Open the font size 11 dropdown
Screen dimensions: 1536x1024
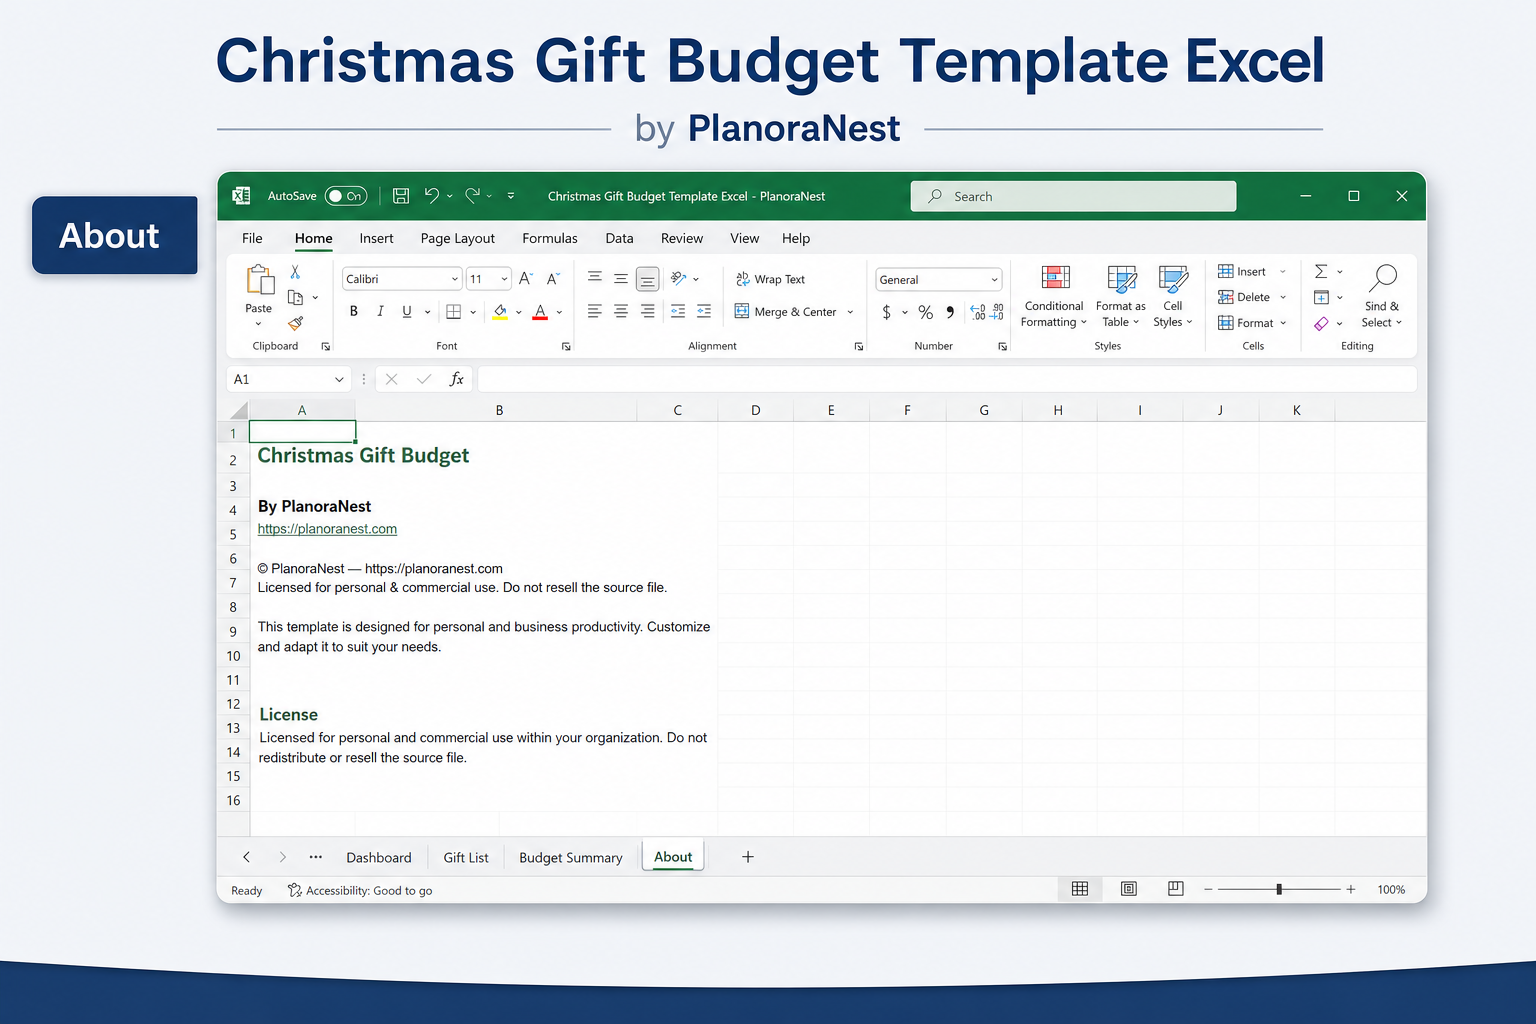tap(504, 280)
